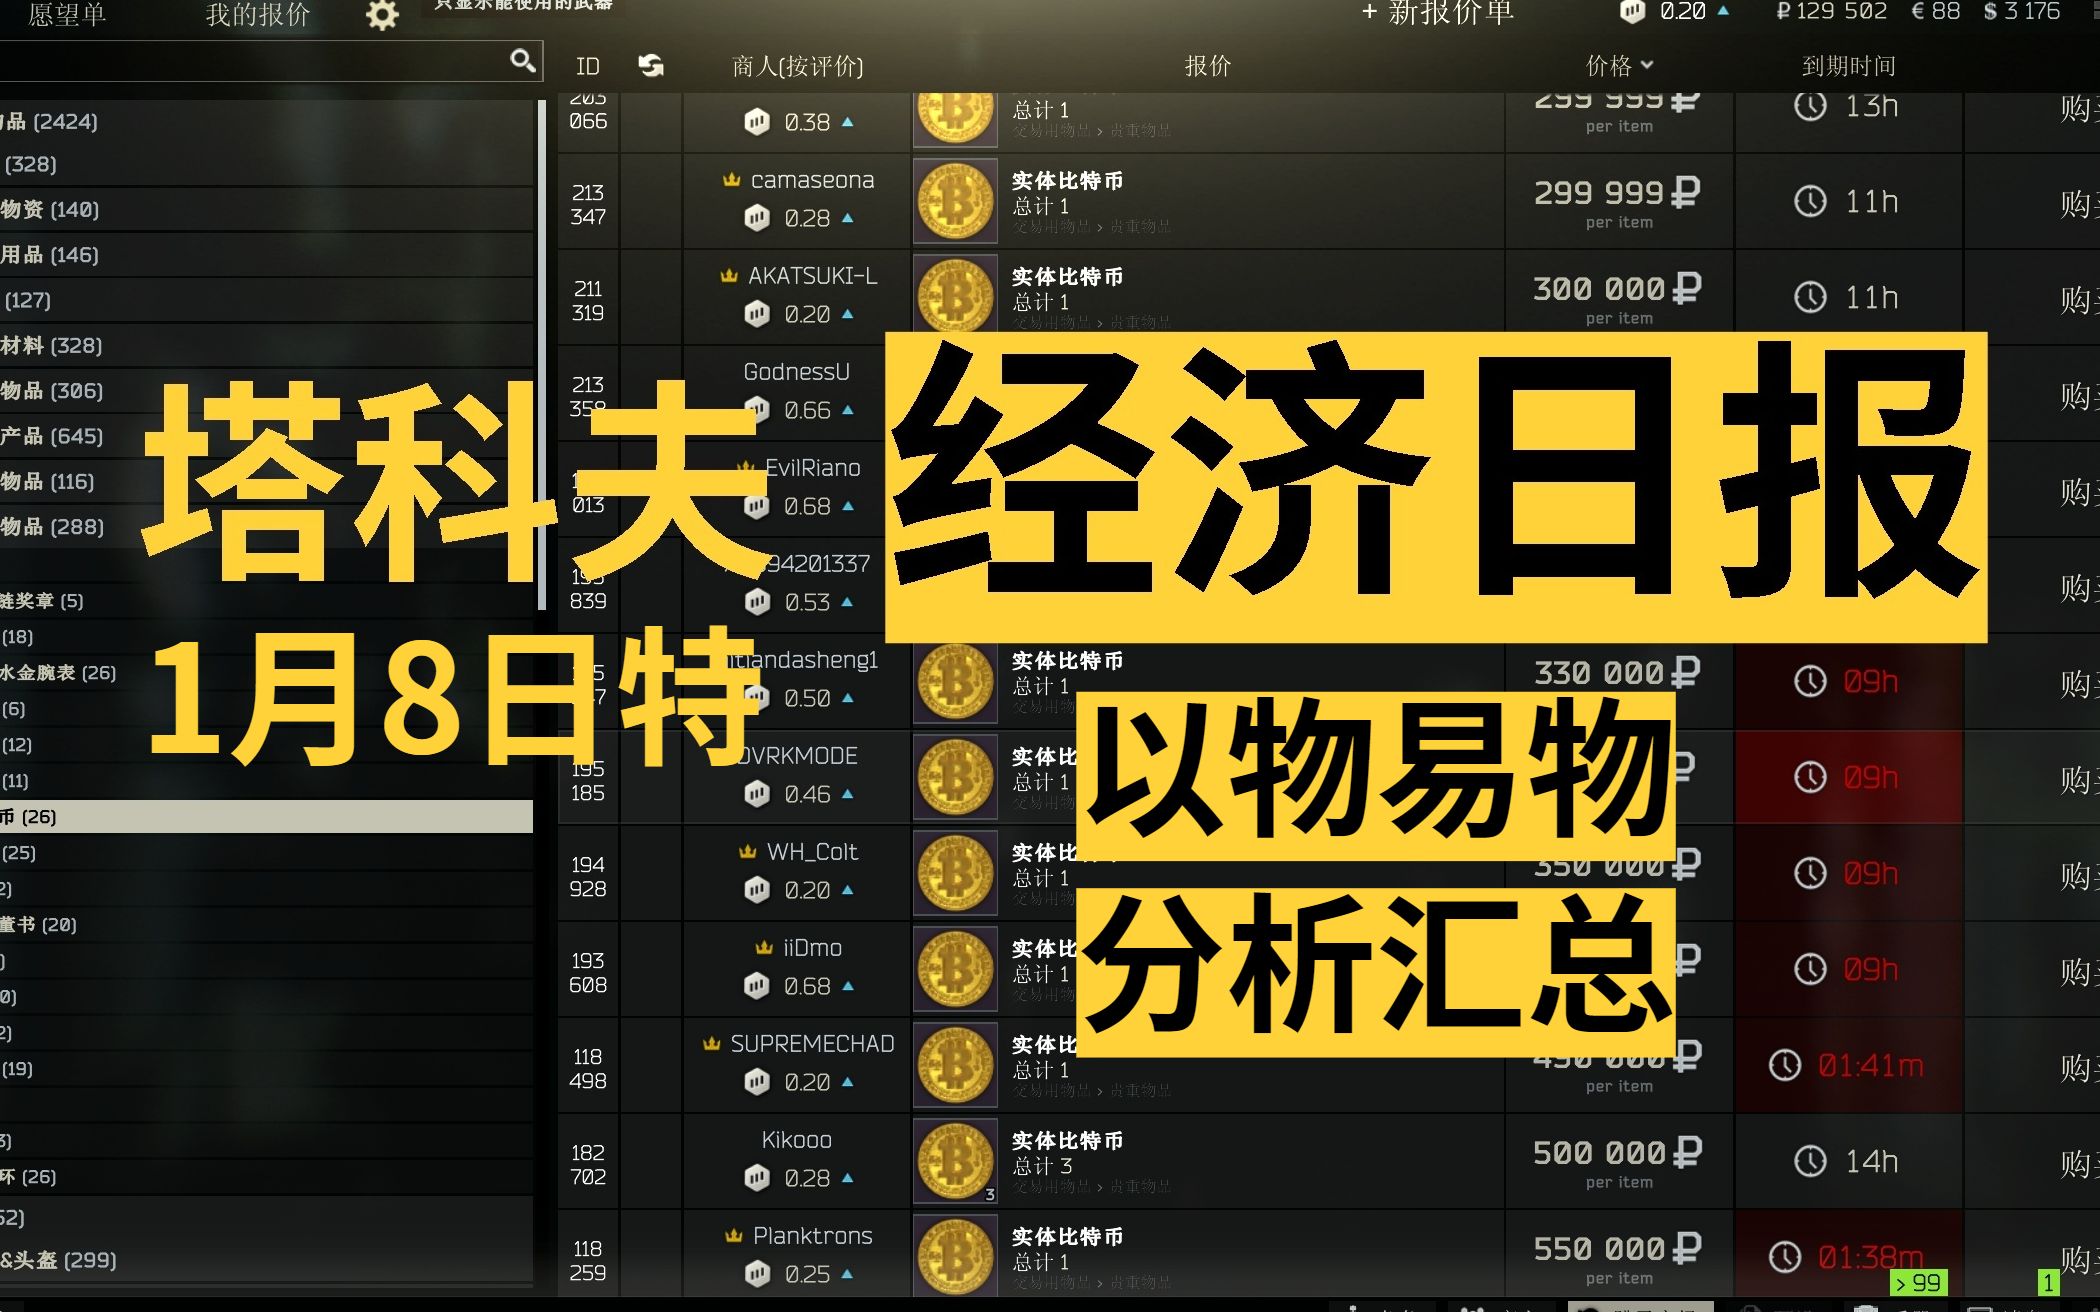Viewport: 2100px width, 1312px height.
Task: Click AKATSUKI-L's bitcoin item icon
Action: [x=955, y=293]
